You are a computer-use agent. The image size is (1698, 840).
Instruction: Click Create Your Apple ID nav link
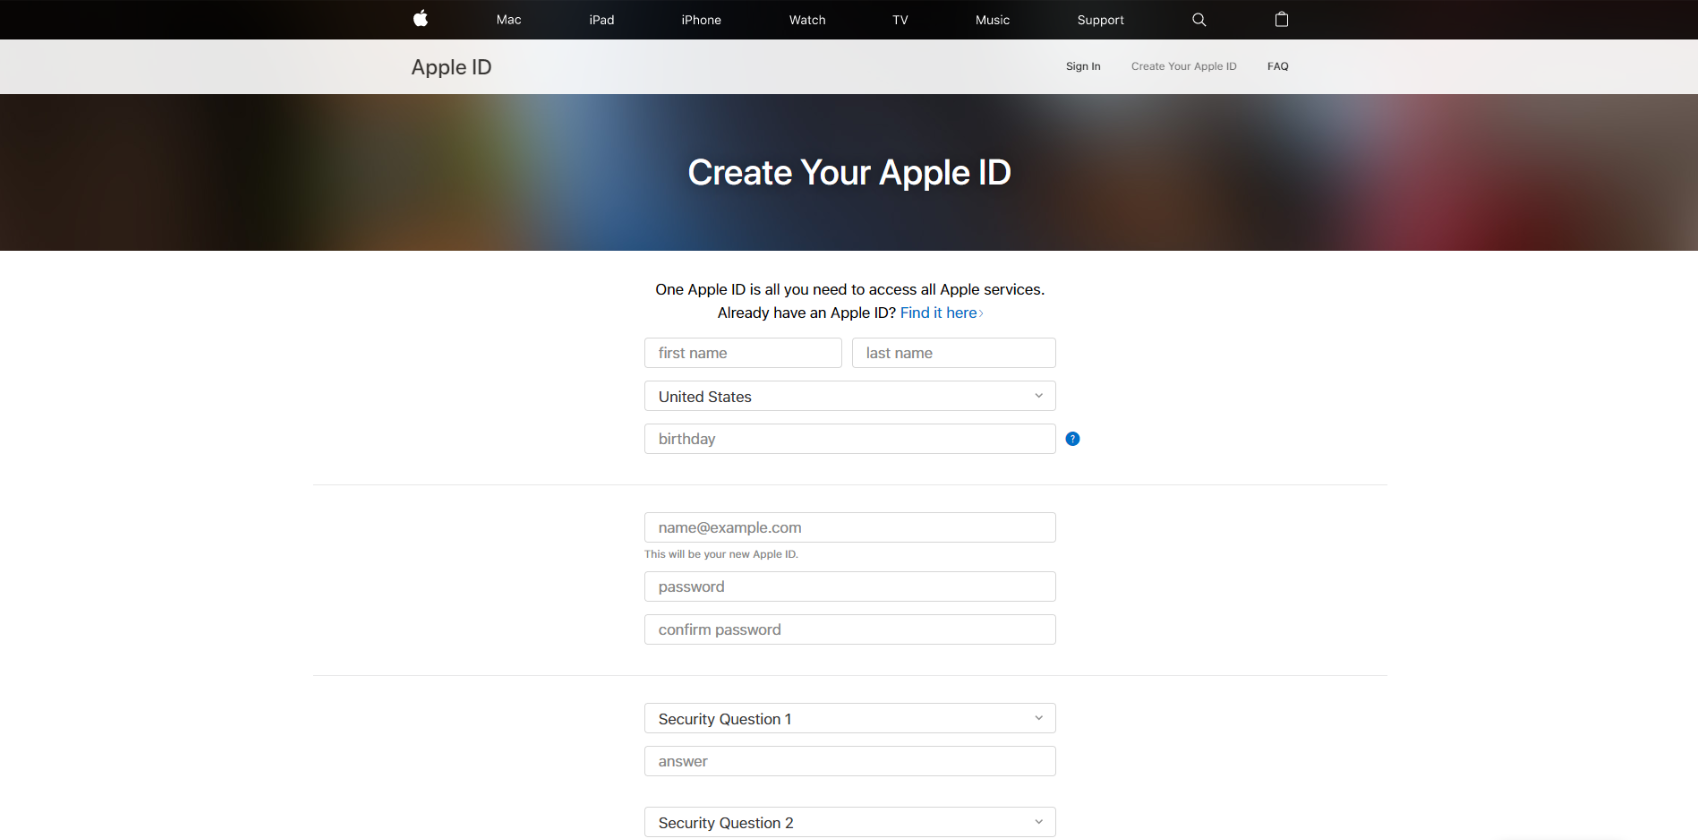click(1184, 67)
